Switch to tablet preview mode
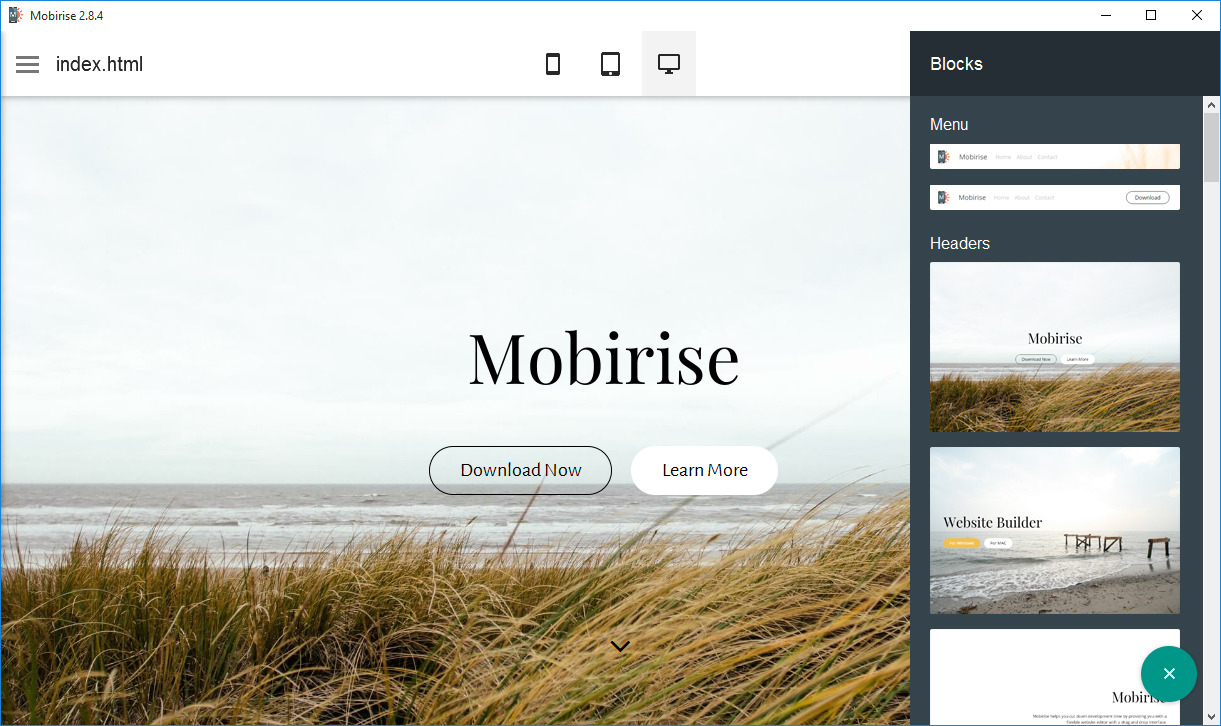Viewport: 1221px width, 726px height. pyautogui.click(x=610, y=64)
